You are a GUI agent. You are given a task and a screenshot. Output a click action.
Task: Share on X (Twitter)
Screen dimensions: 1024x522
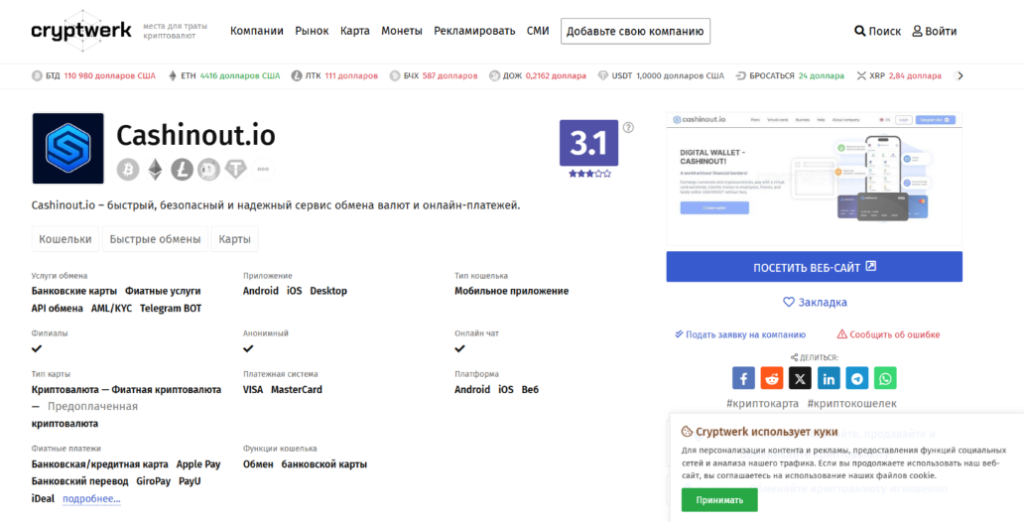800,378
